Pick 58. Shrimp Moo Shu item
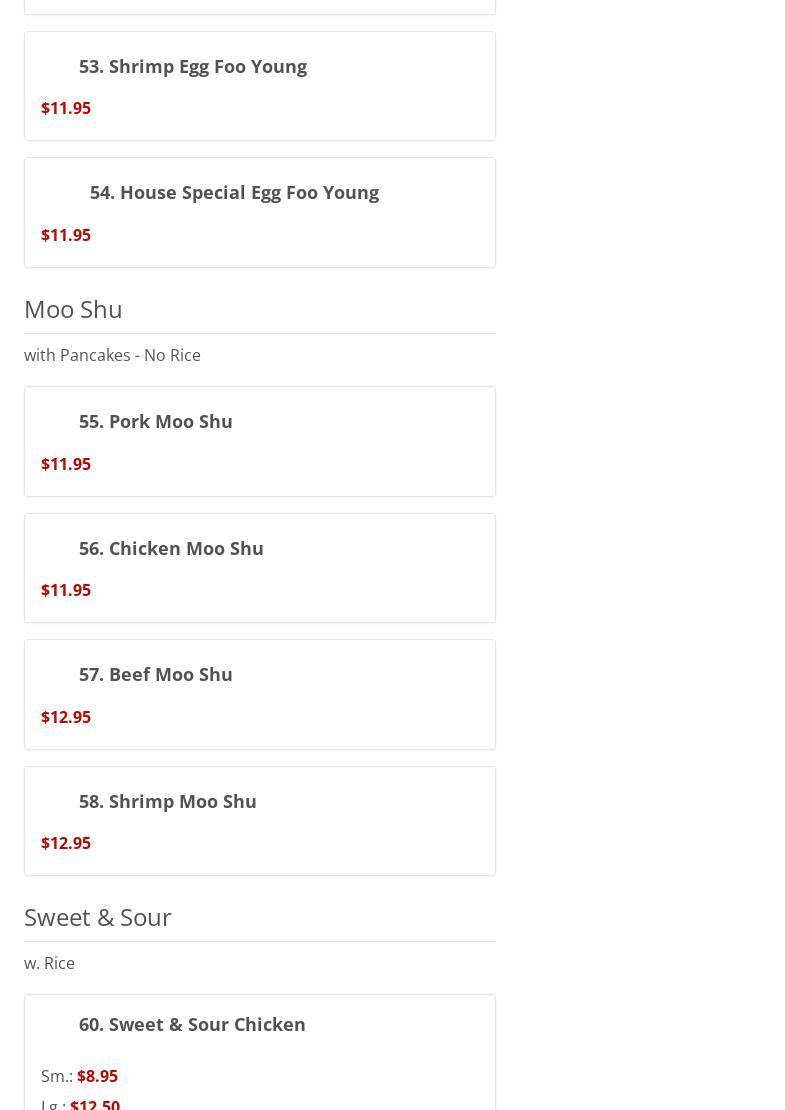The image size is (785, 1110). [x=167, y=801]
